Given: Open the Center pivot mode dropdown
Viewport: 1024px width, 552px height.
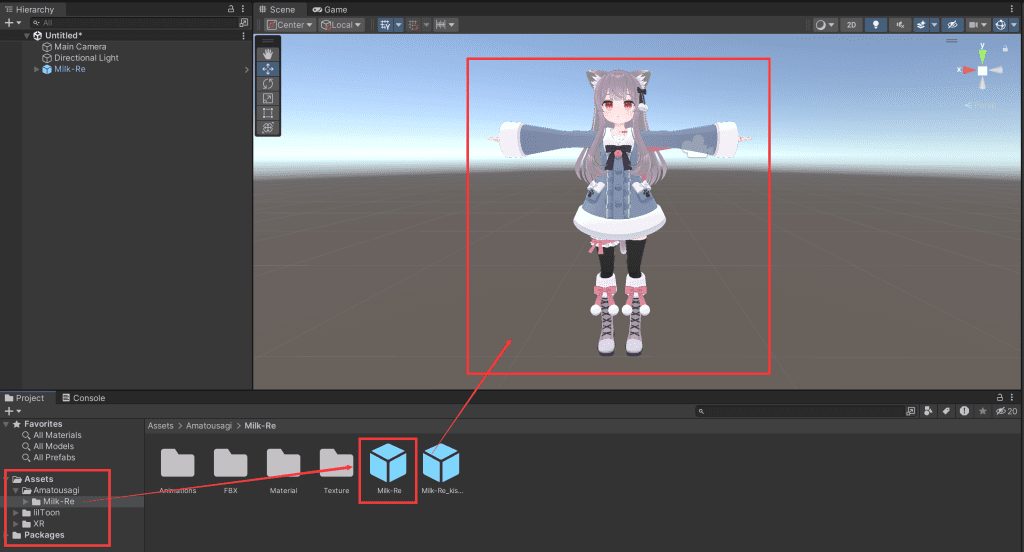Looking at the screenshot, I should click(x=290, y=25).
